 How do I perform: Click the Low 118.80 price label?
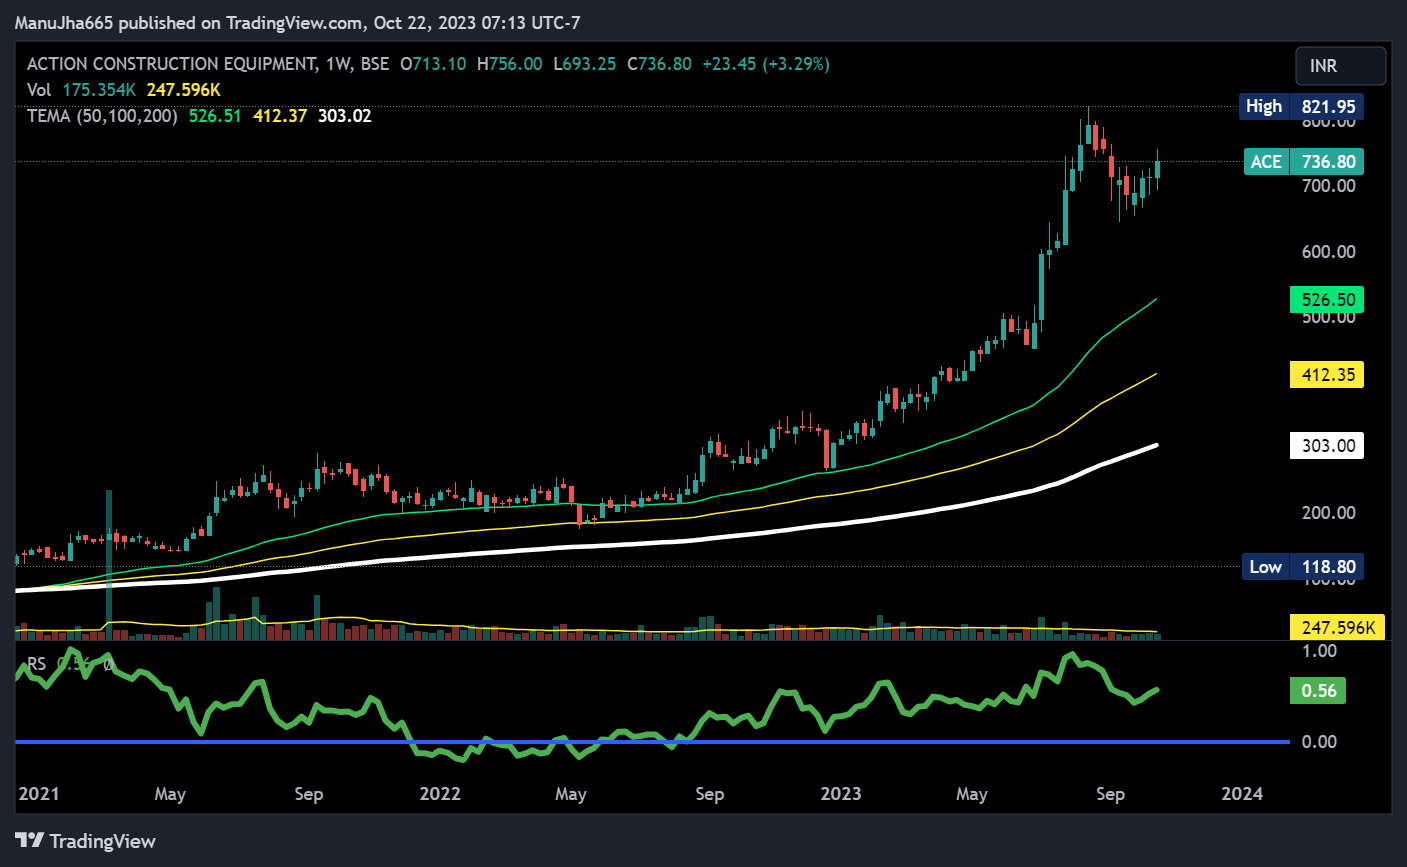coord(1302,567)
